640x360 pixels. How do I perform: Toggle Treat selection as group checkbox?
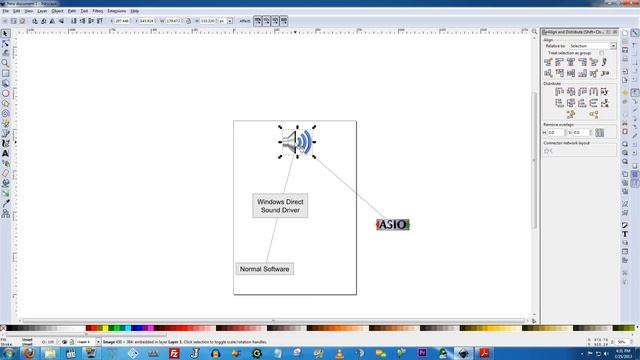click(601, 53)
